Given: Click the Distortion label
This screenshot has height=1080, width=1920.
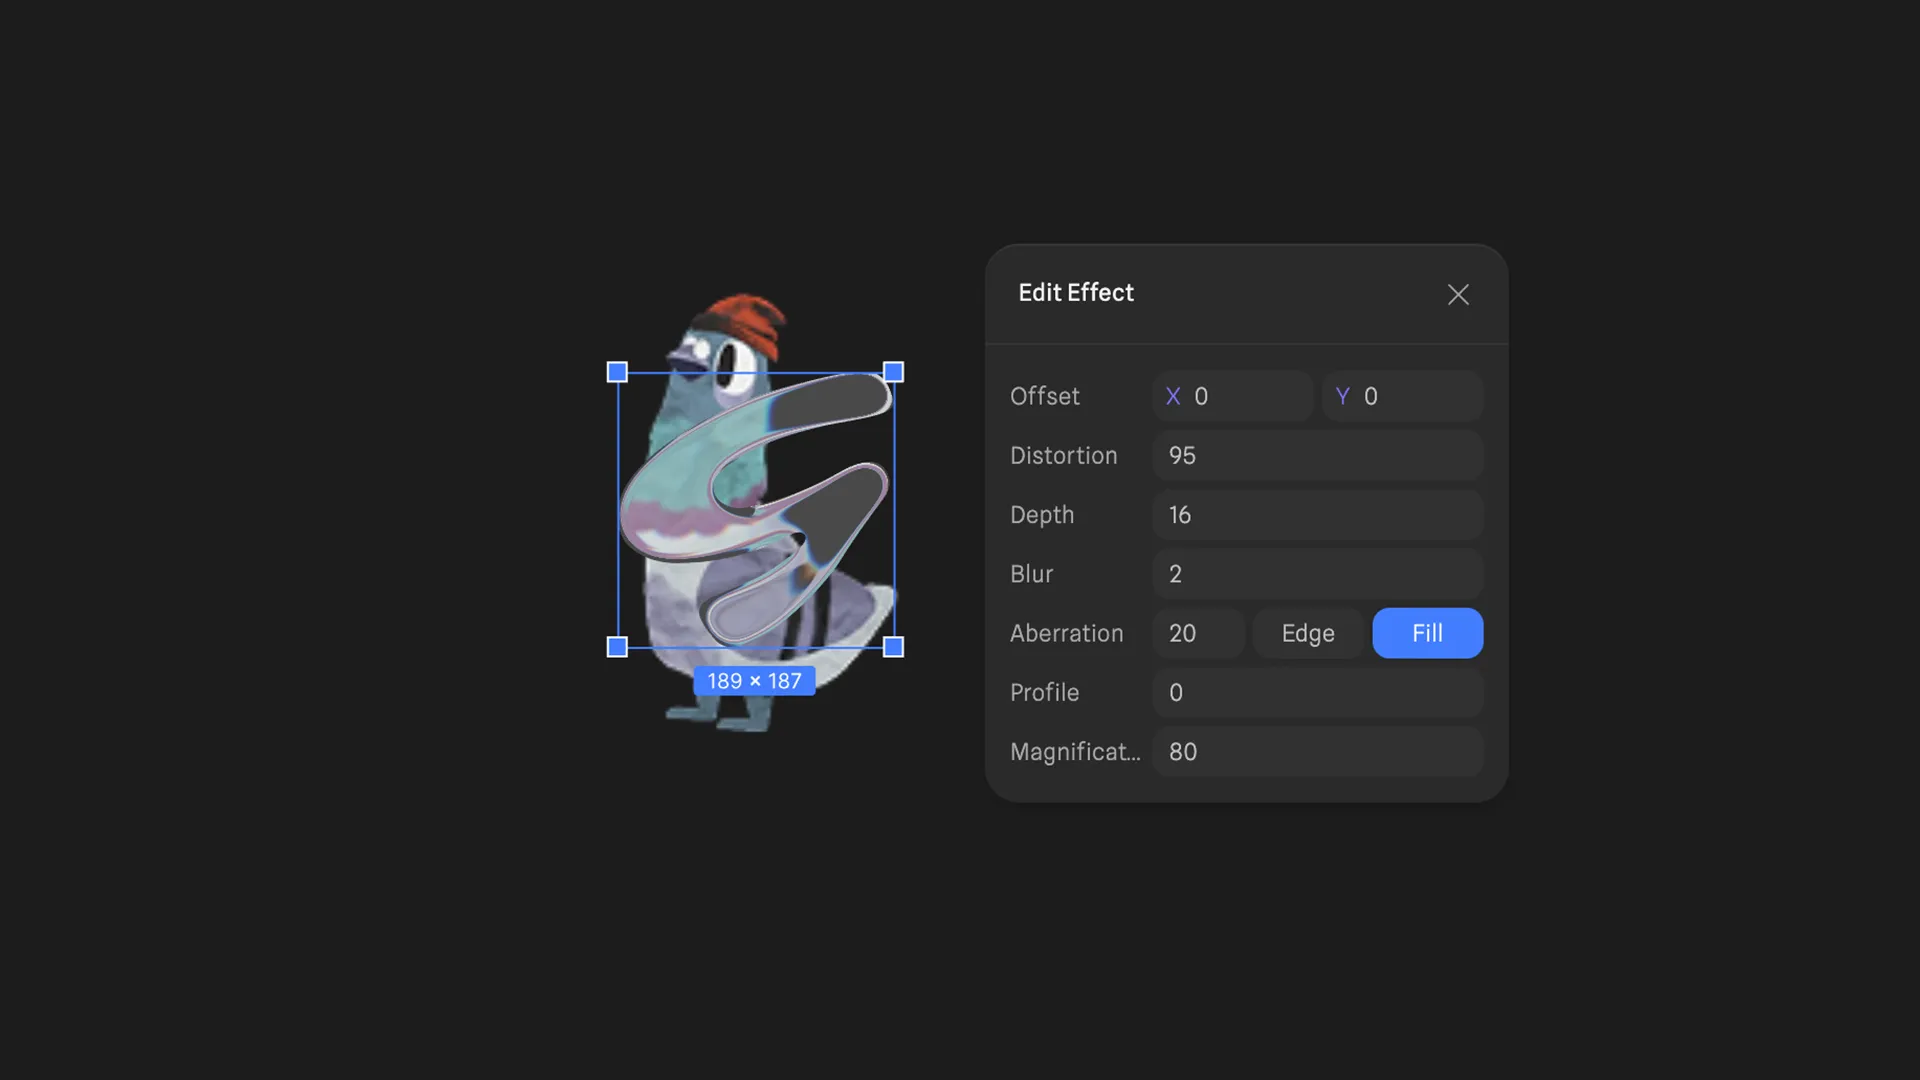Looking at the screenshot, I should 1064,455.
